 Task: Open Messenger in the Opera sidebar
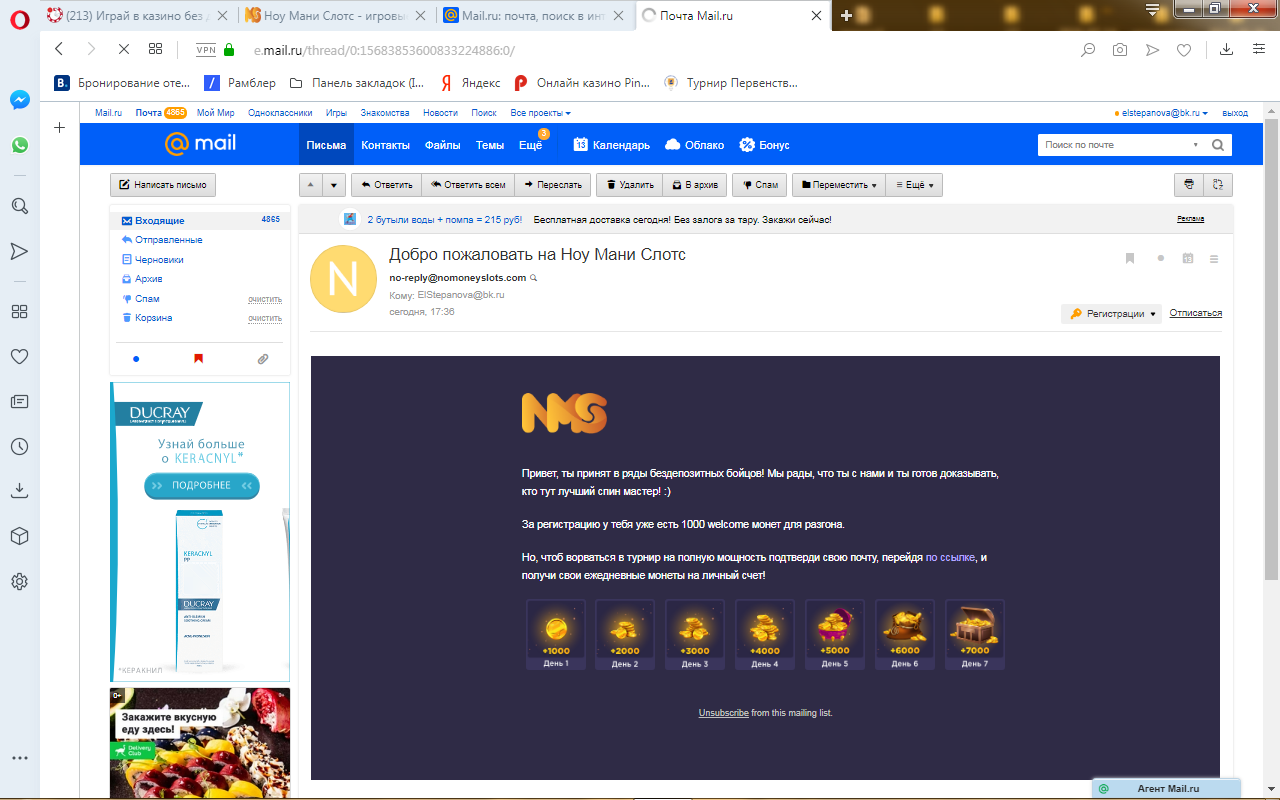pos(19,100)
